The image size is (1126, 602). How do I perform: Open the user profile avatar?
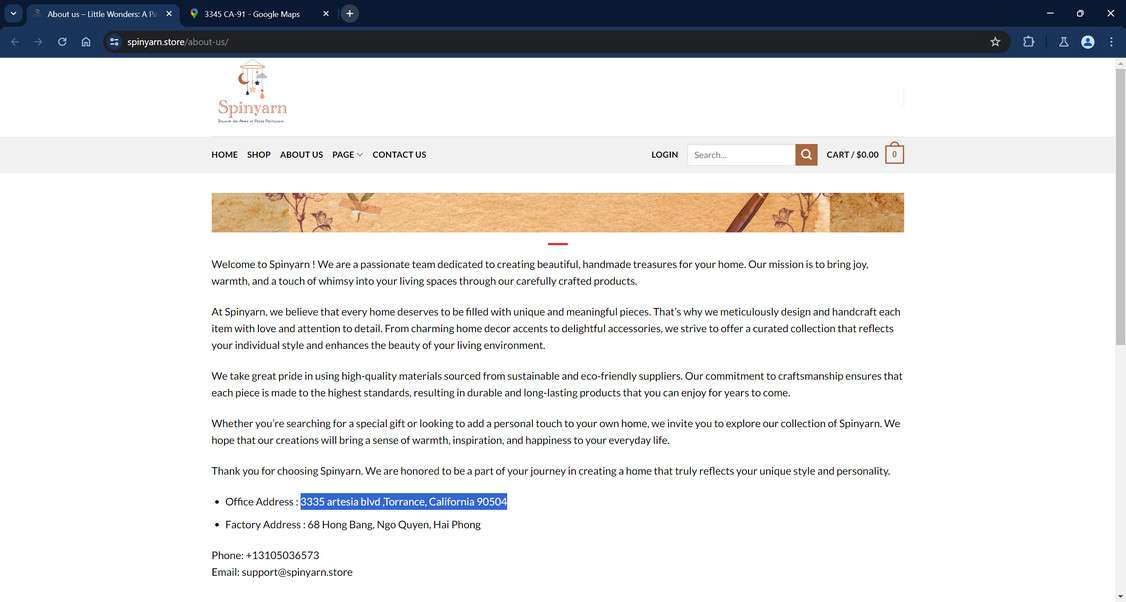coord(1087,42)
